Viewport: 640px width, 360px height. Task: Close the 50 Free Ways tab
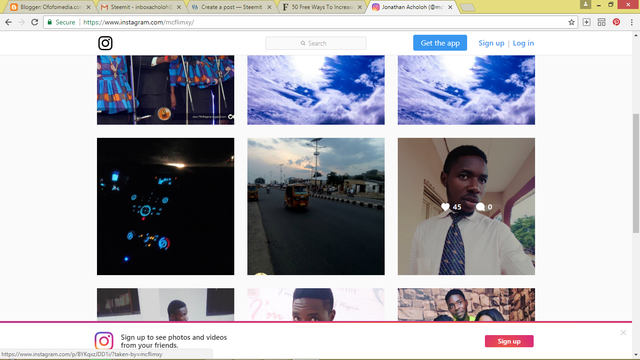coord(360,7)
